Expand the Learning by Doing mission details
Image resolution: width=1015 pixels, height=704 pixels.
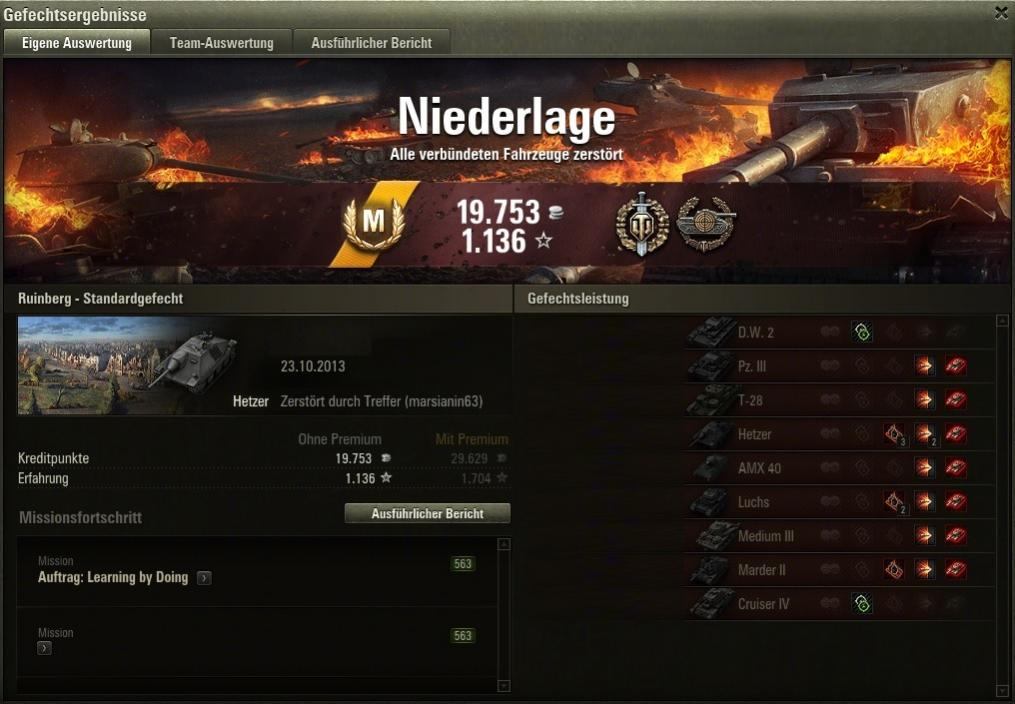coord(204,578)
